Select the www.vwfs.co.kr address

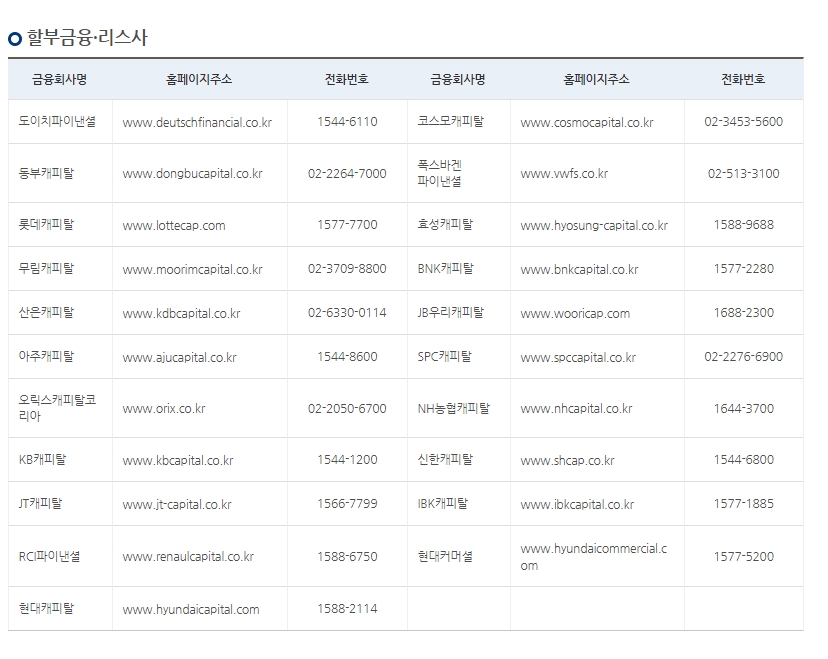[564, 174]
